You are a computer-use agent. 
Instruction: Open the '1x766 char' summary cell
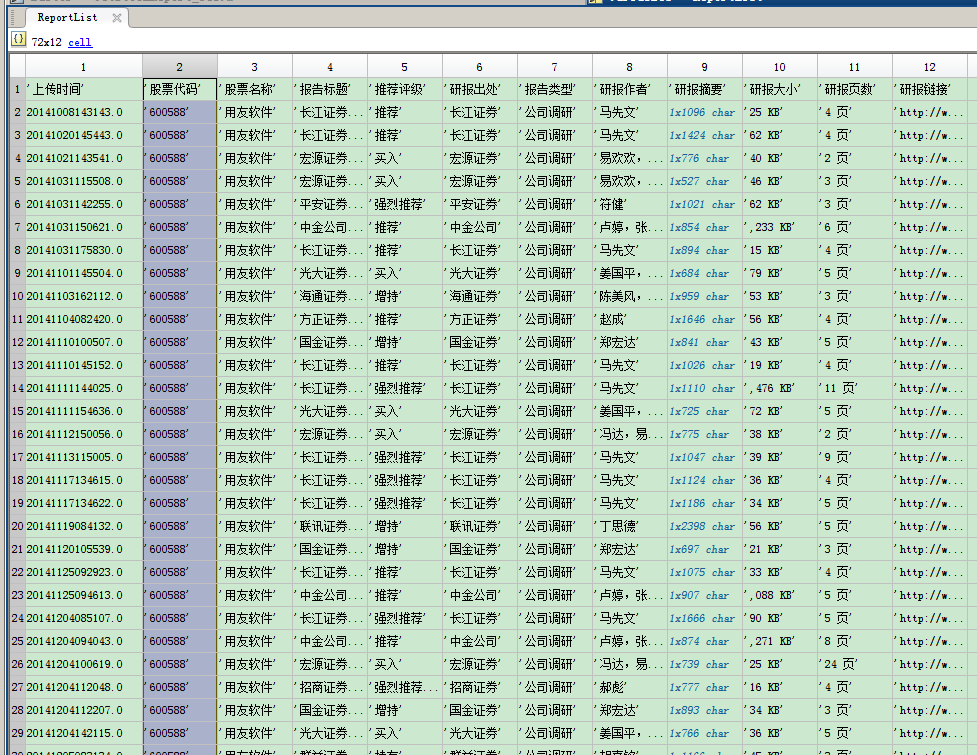(704, 733)
